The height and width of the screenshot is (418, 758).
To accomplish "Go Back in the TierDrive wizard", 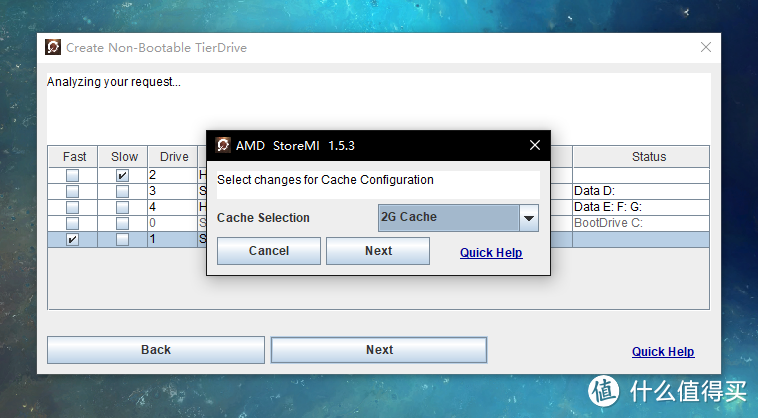I will tap(156, 350).
